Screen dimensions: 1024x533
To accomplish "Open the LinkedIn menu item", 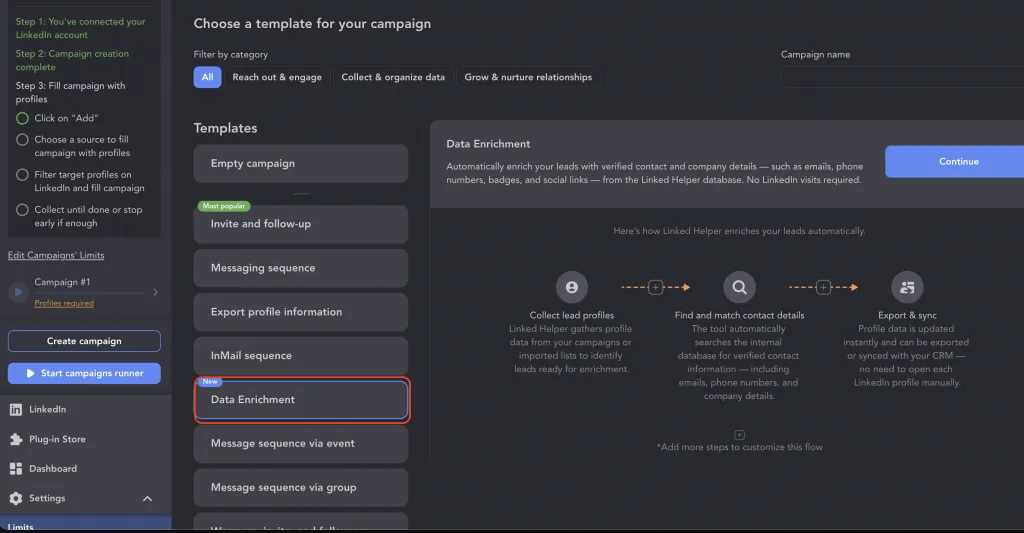I will 85,410.
